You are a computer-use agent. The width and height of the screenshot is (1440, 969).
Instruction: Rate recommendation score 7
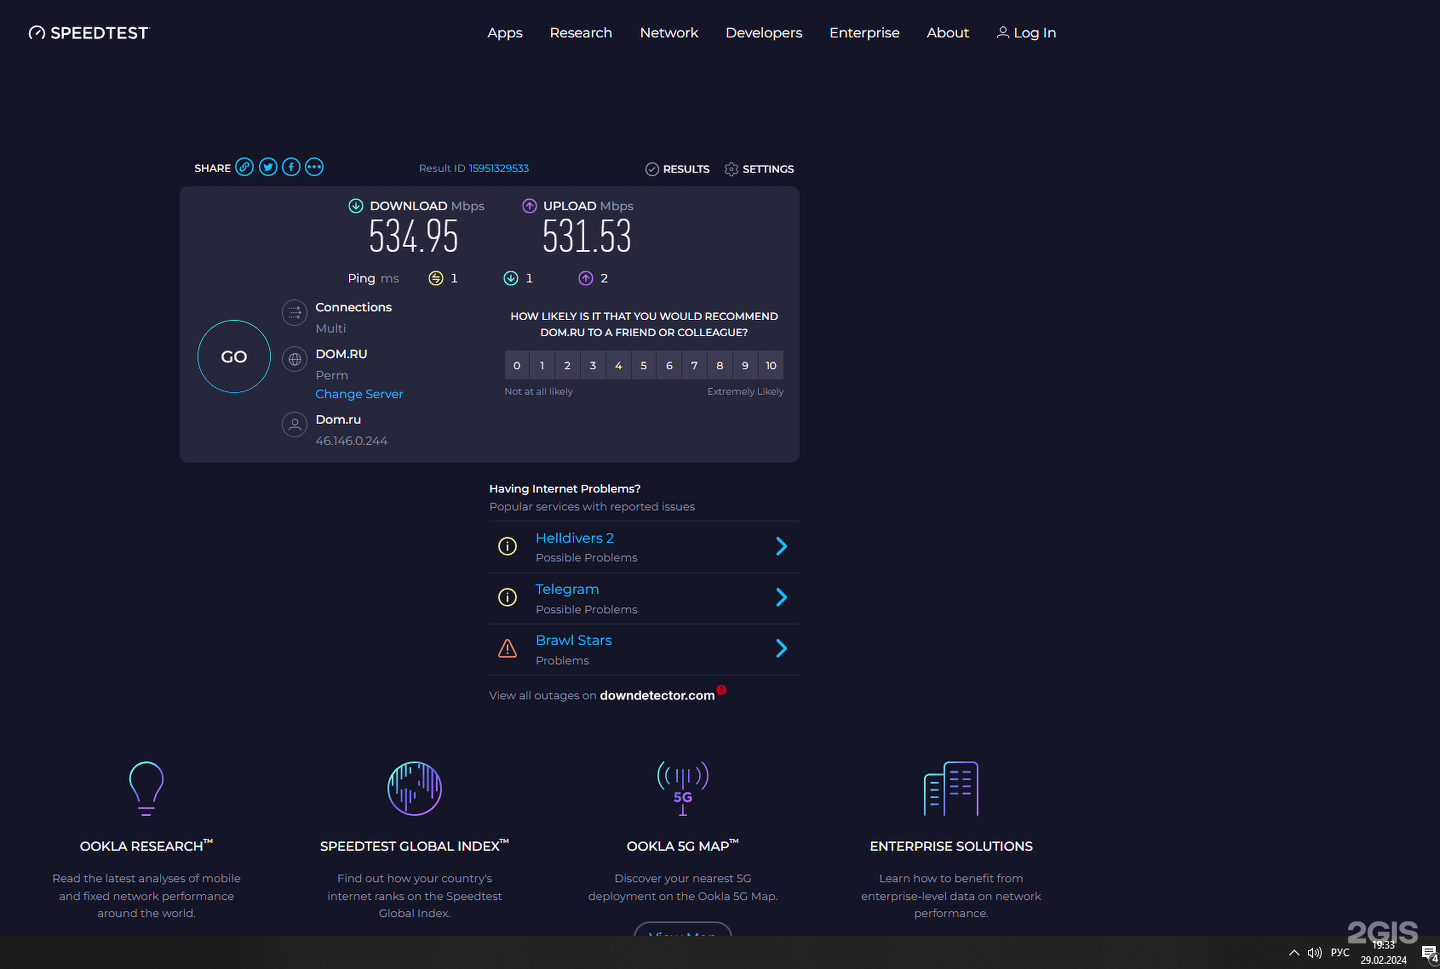(695, 365)
